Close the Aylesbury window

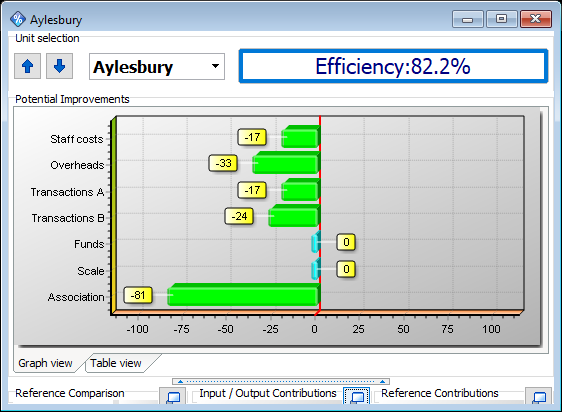[535, 19]
